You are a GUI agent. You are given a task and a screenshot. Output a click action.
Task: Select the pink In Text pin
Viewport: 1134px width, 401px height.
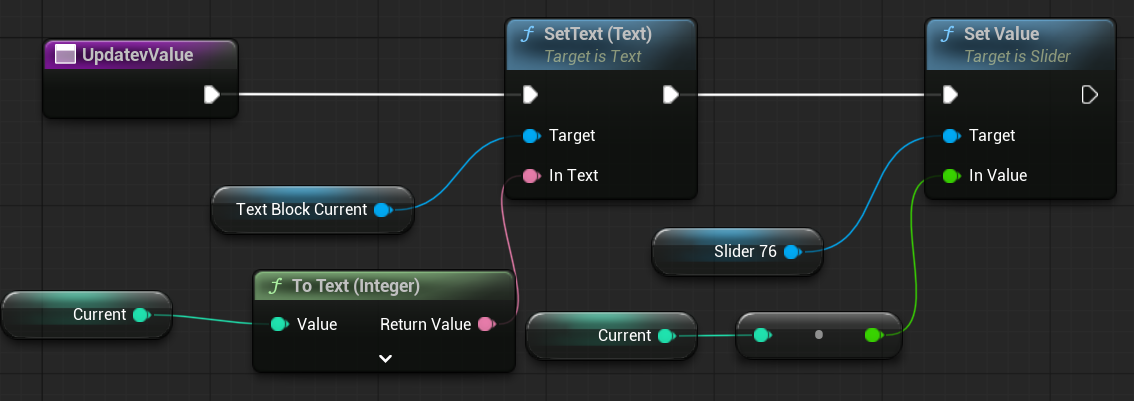click(x=531, y=176)
